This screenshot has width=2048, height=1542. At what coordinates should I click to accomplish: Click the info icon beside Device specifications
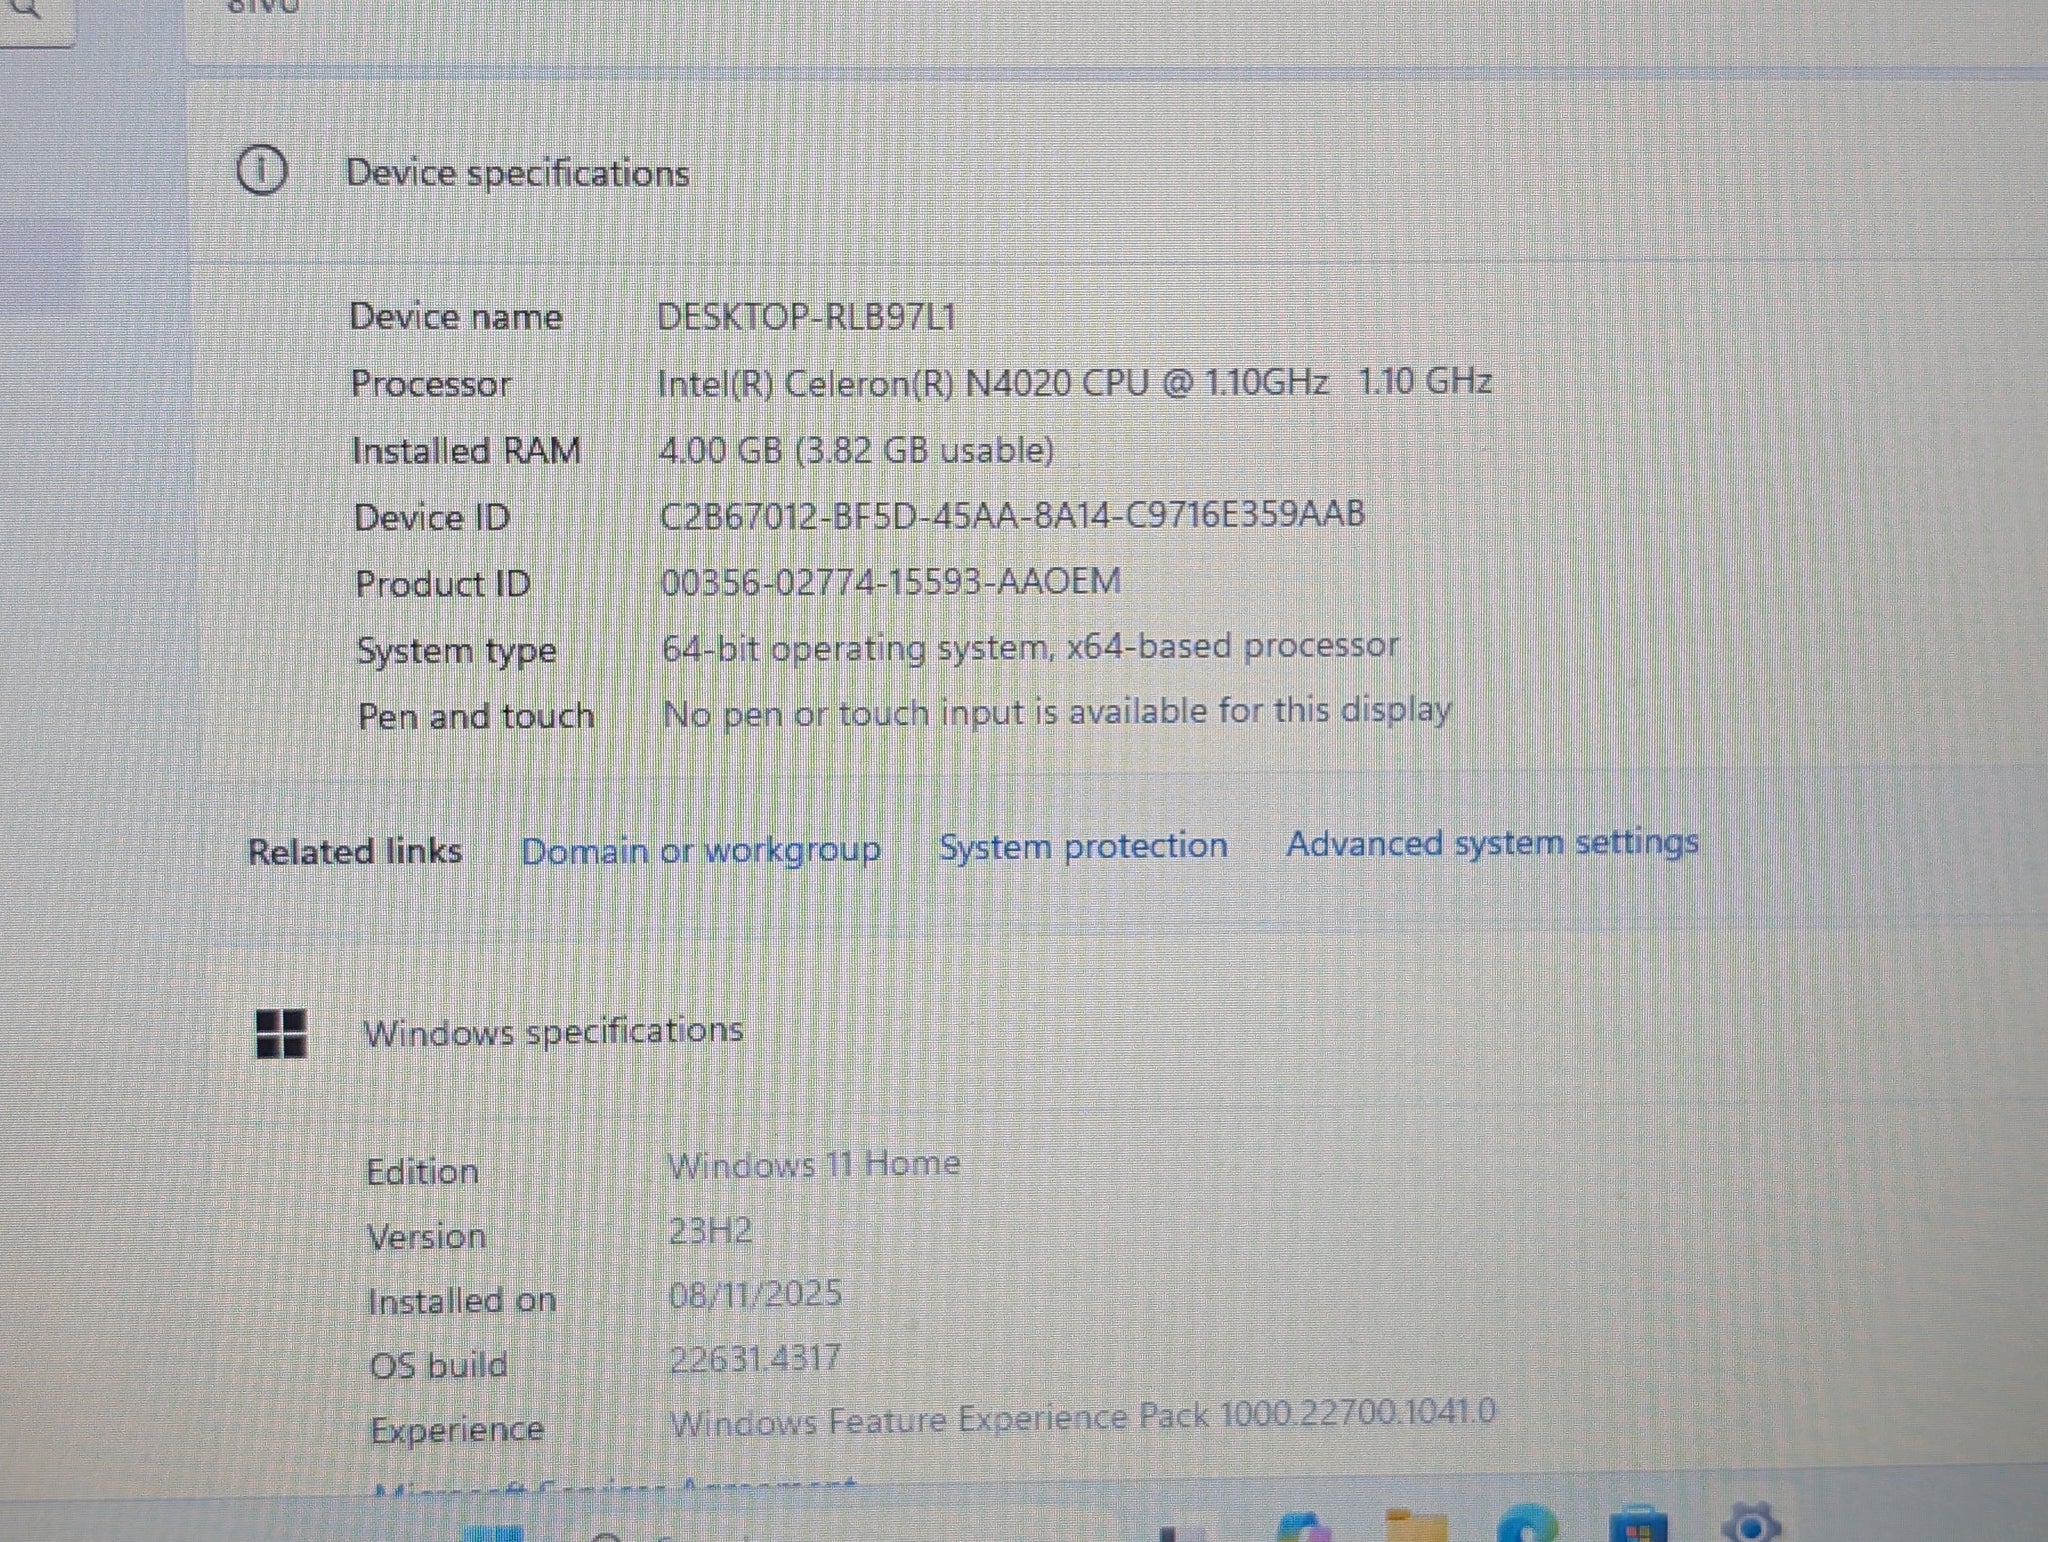click(x=262, y=171)
